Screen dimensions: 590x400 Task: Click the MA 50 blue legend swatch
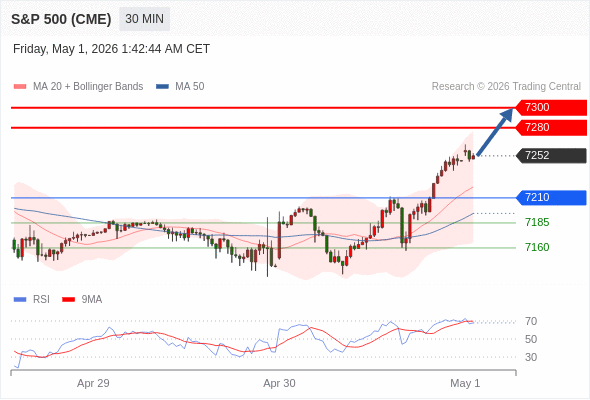[162, 87]
